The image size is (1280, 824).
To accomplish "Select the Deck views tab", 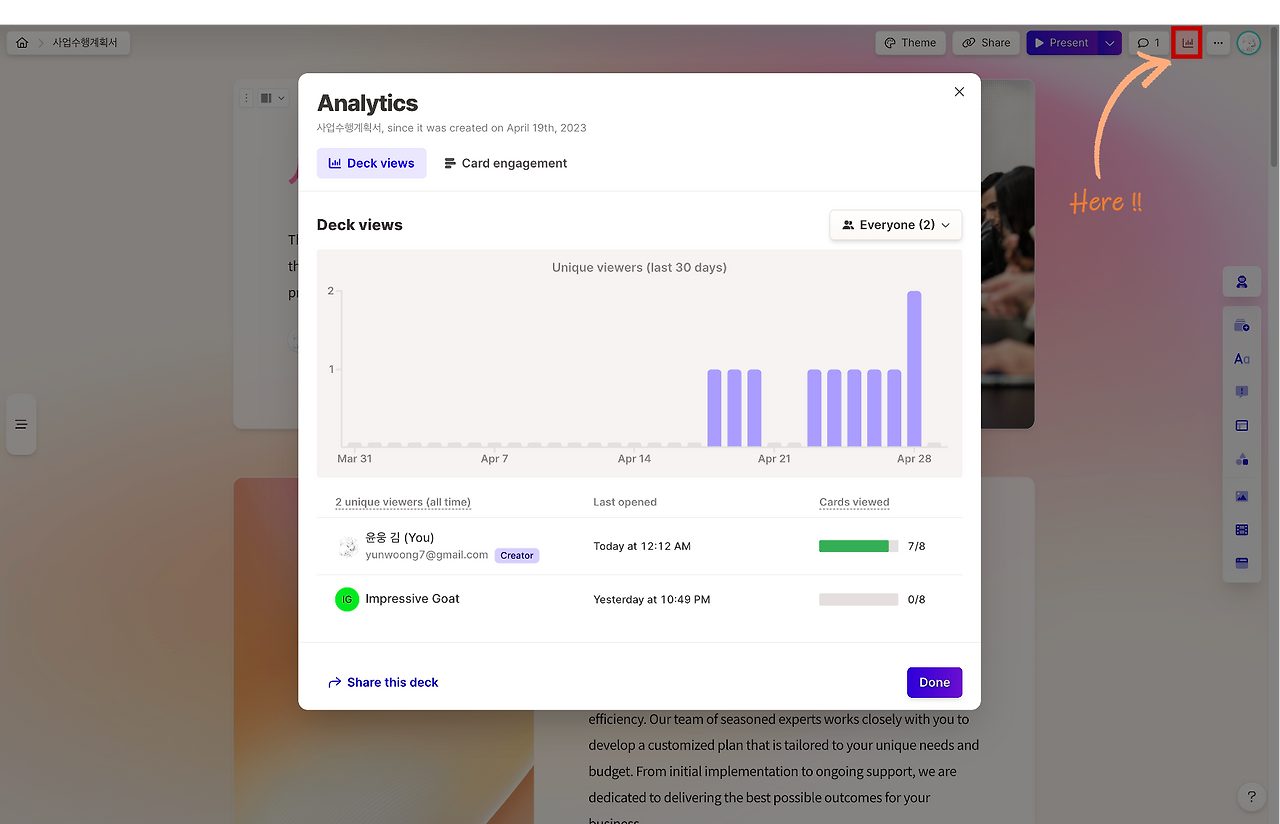I will point(371,163).
